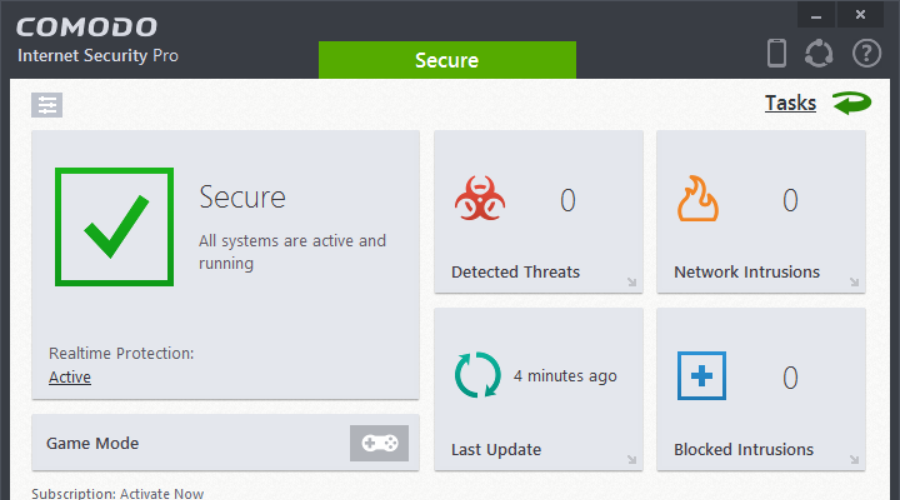Click the refresh/update icon in header
900x500 pixels.
click(818, 53)
